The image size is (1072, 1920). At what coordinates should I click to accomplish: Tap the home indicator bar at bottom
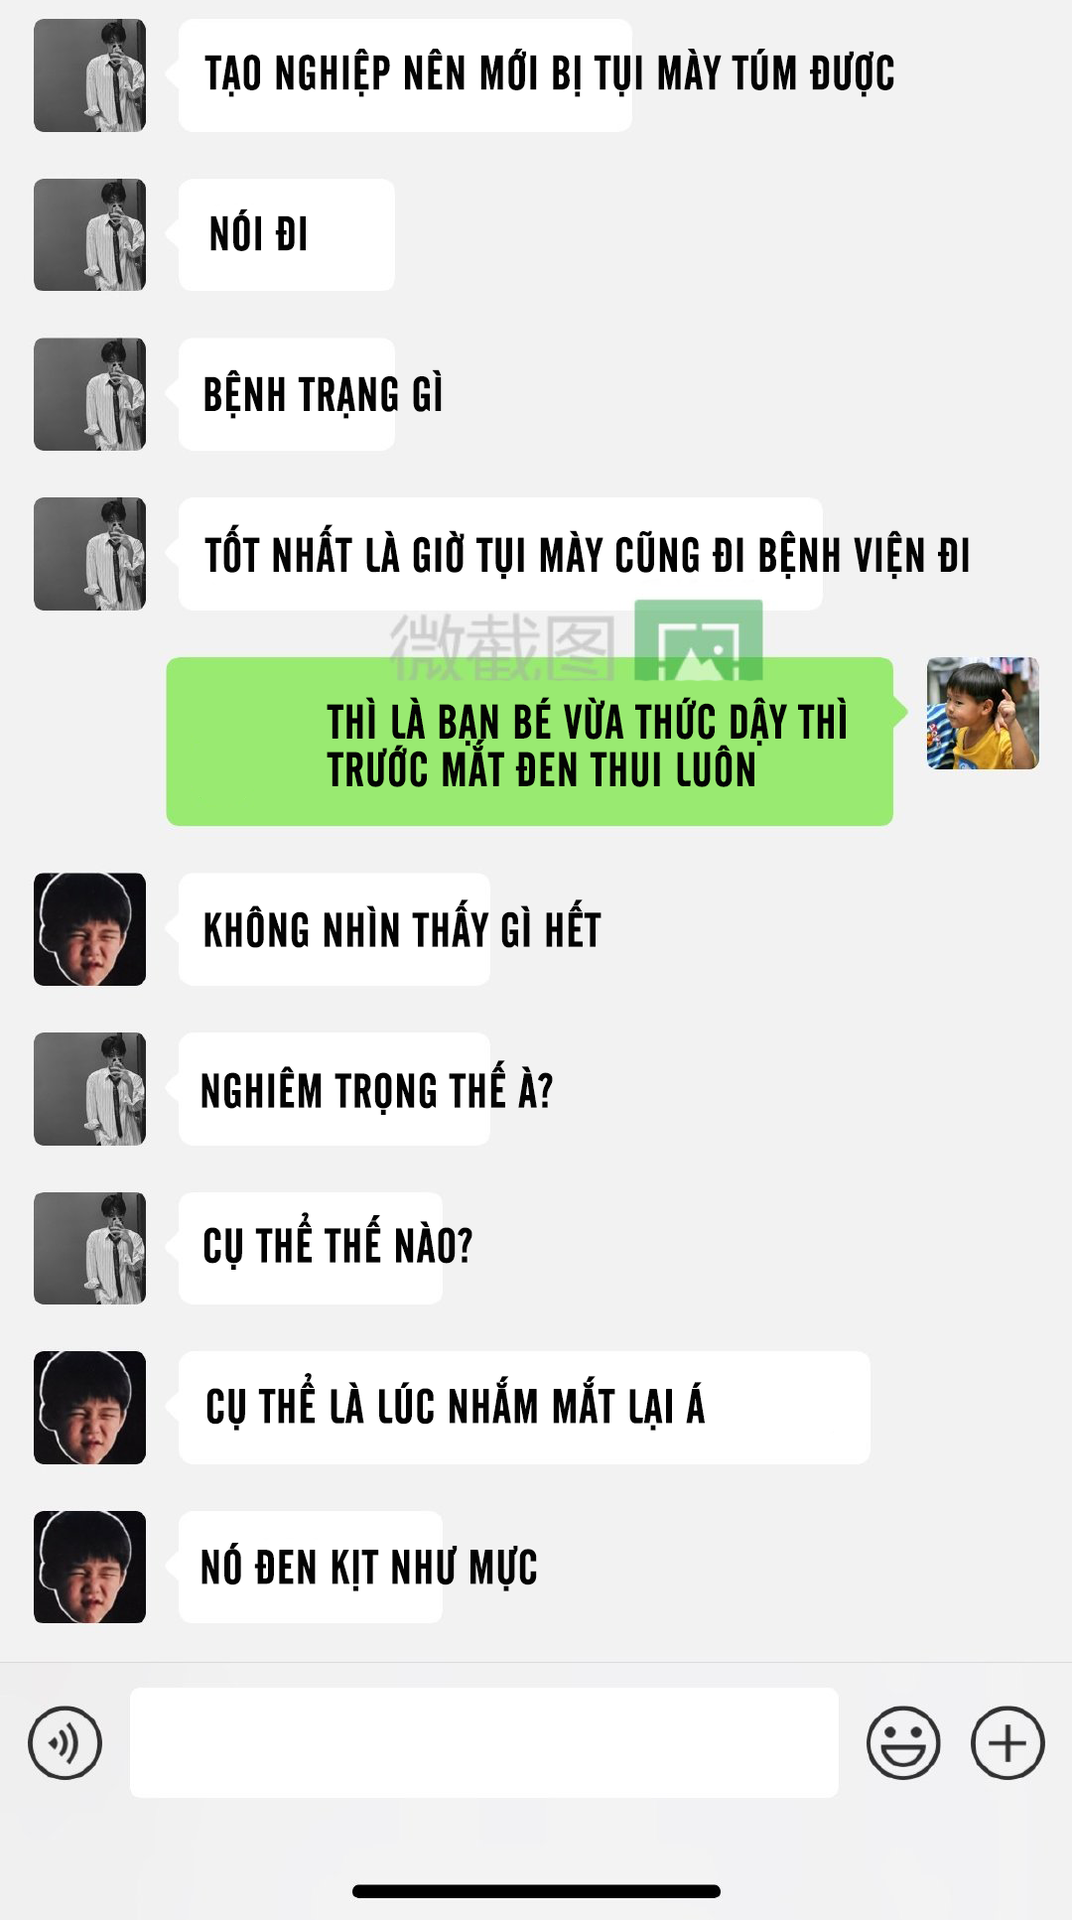pos(536,1891)
